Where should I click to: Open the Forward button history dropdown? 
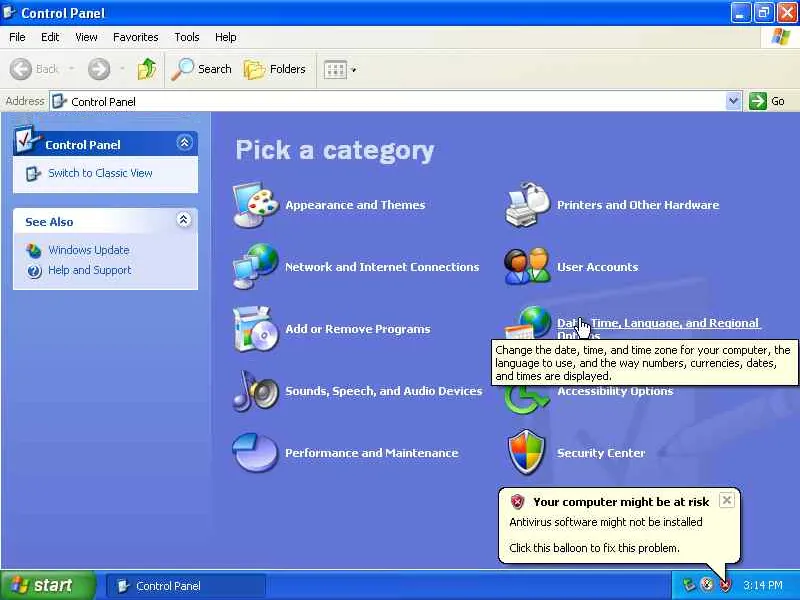coord(122,69)
